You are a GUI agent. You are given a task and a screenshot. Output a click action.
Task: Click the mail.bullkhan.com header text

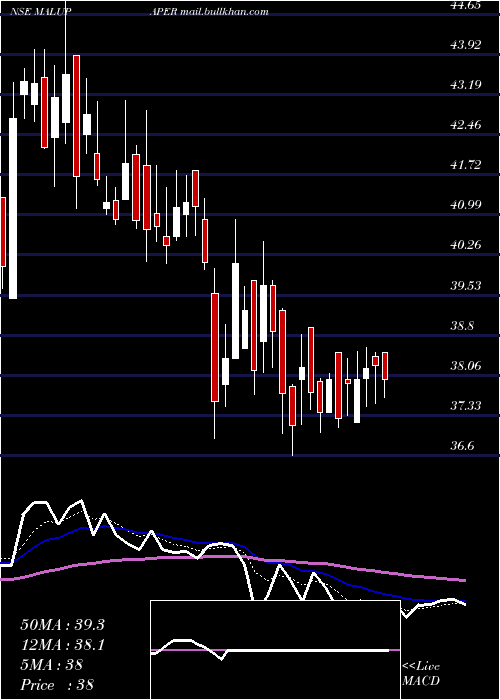pyautogui.click(x=225, y=12)
